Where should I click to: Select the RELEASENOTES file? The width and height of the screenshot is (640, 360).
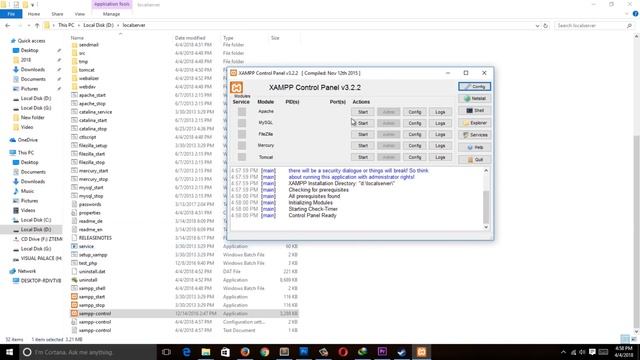click(x=95, y=238)
